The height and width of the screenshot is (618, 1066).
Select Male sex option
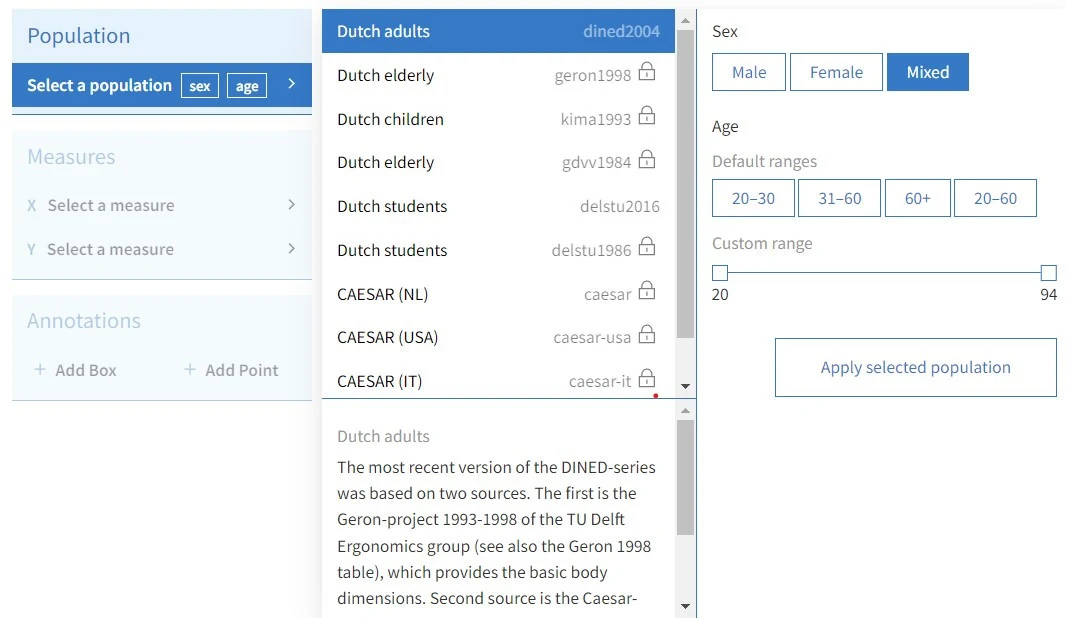click(749, 72)
